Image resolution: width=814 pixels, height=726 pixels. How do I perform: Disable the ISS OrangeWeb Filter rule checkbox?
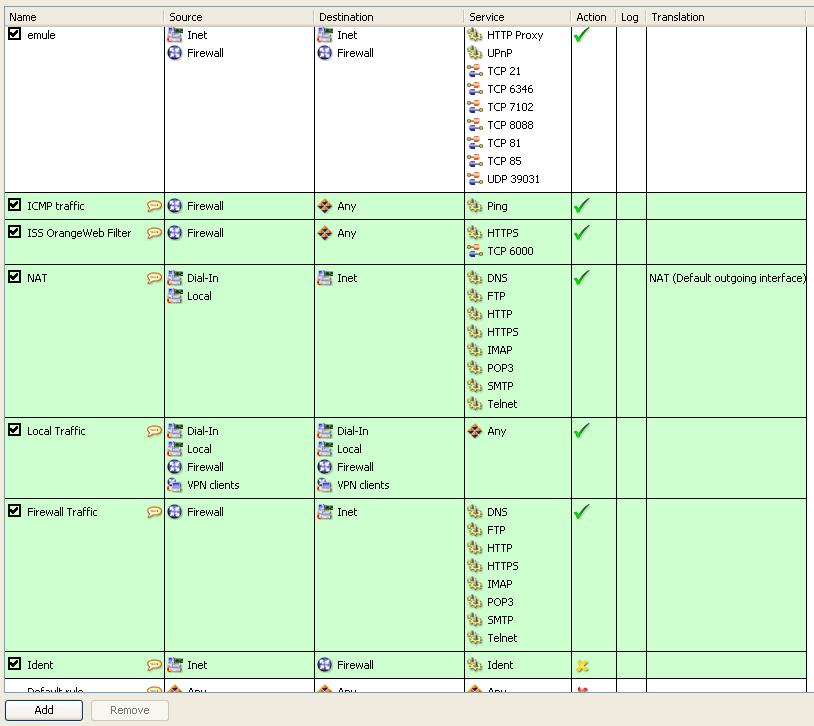coord(15,232)
